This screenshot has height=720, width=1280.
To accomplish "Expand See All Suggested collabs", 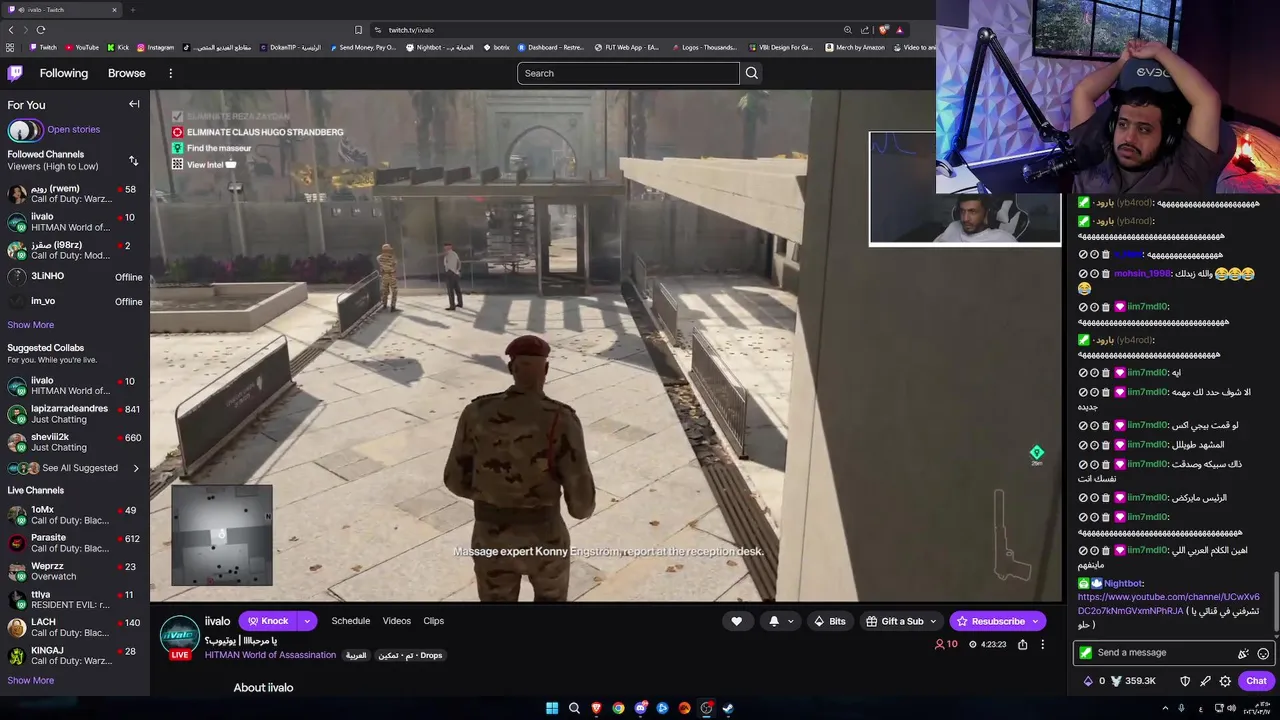I will click(75, 468).
